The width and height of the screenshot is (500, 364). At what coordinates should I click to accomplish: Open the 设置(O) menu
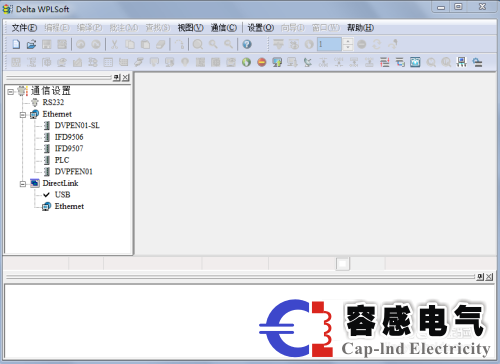click(261, 28)
